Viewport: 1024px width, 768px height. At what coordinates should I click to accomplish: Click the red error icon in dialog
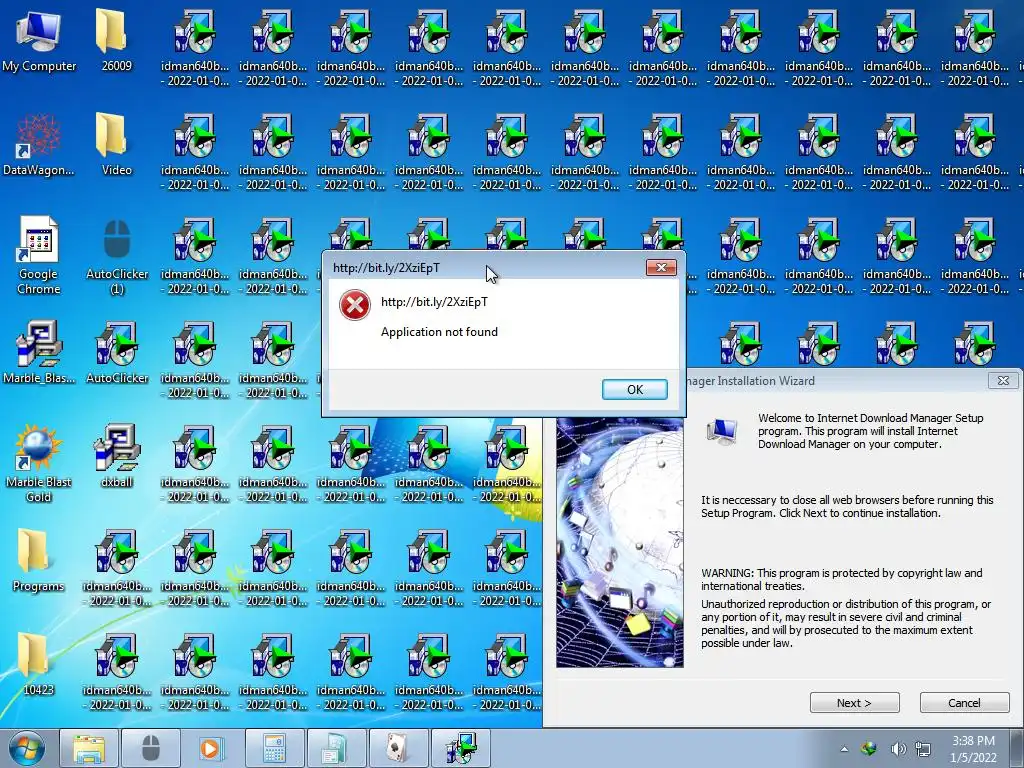tap(355, 305)
